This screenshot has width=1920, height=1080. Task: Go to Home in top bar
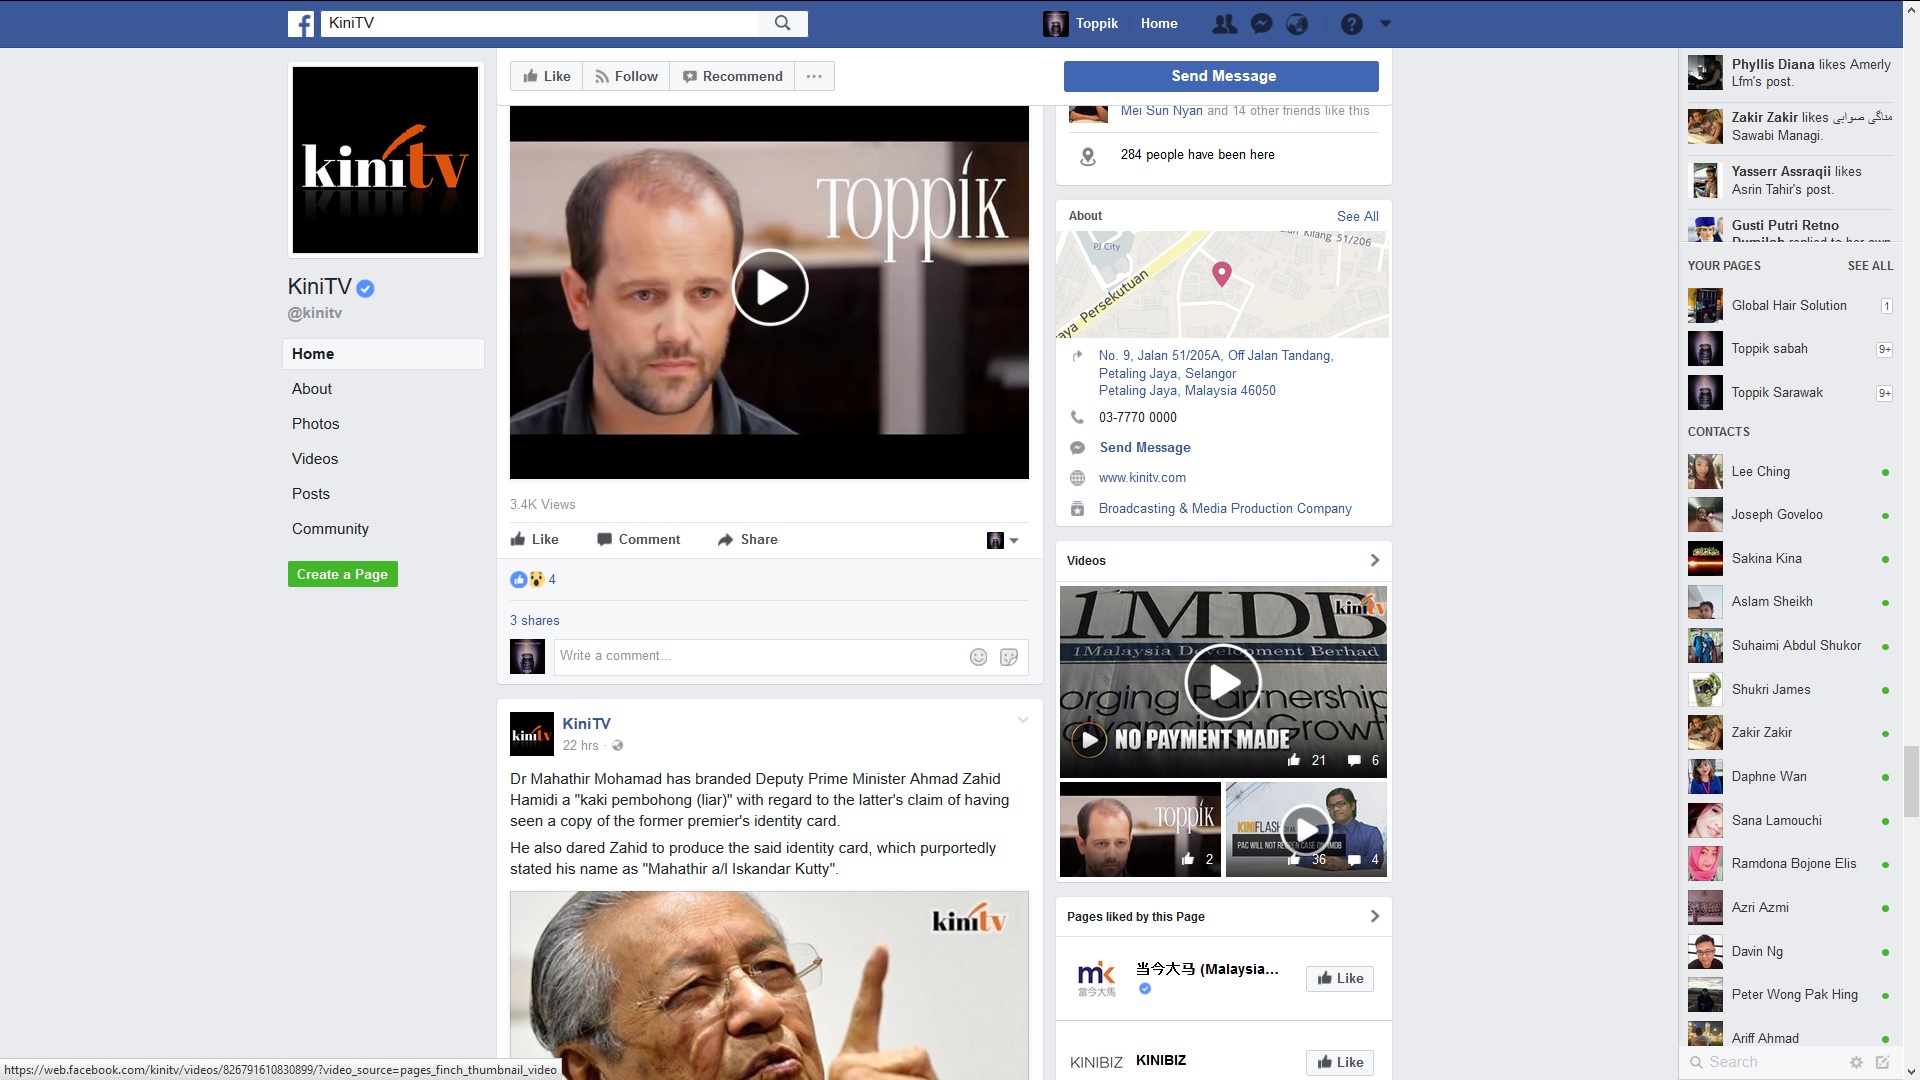[1159, 23]
